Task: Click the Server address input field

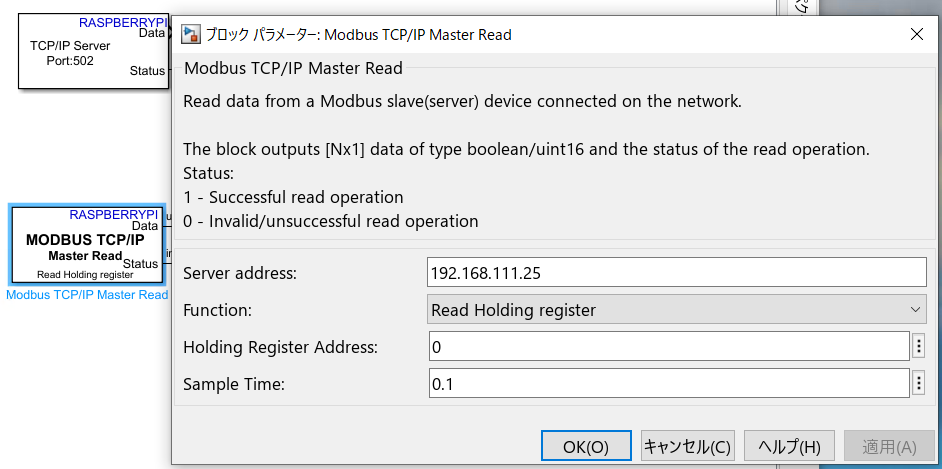Action: pyautogui.click(x=678, y=272)
